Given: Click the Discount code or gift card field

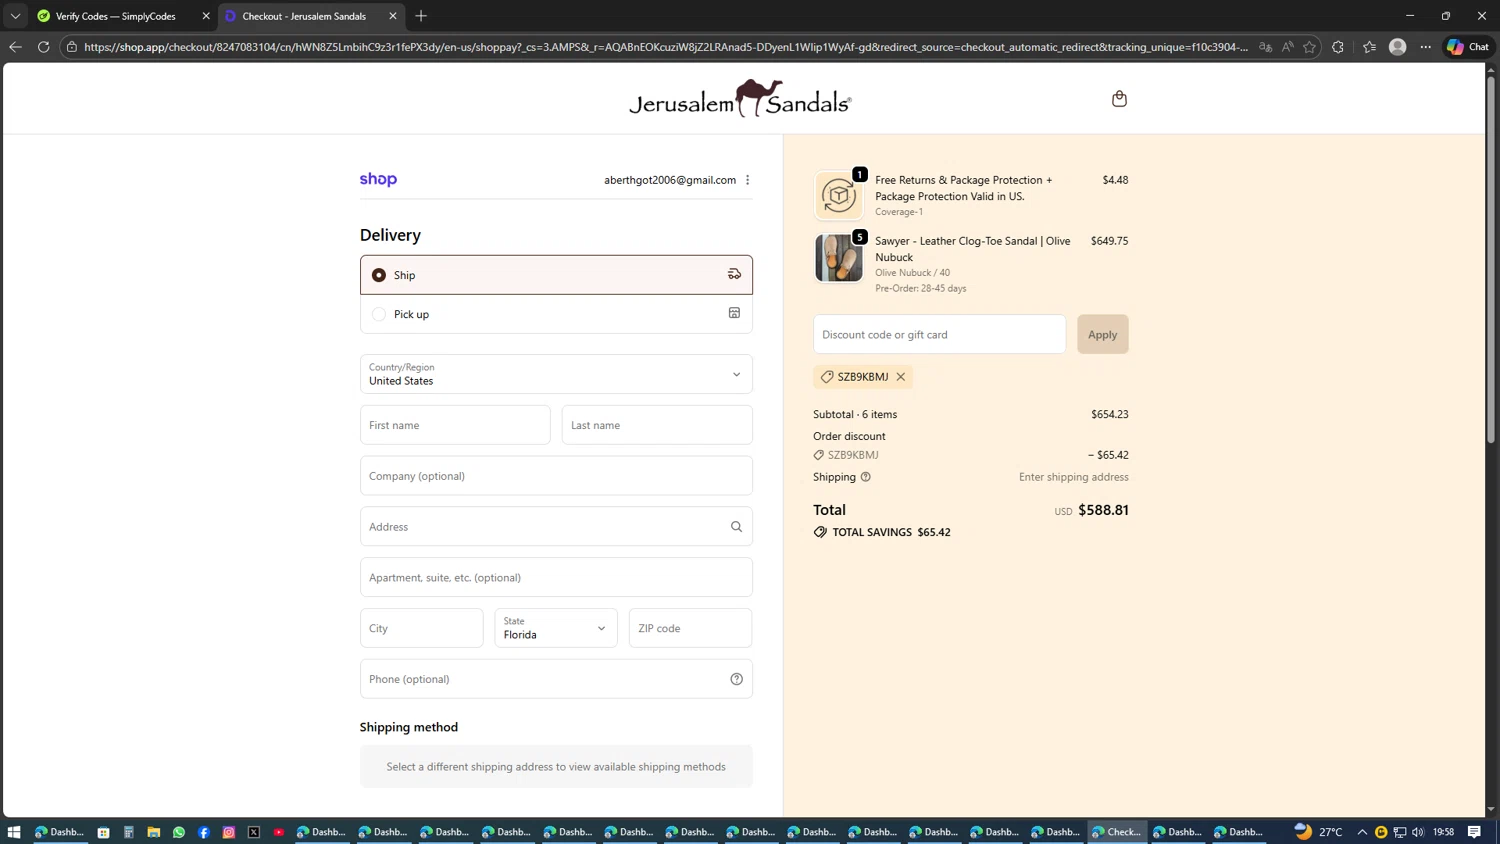Looking at the screenshot, I should [x=940, y=334].
